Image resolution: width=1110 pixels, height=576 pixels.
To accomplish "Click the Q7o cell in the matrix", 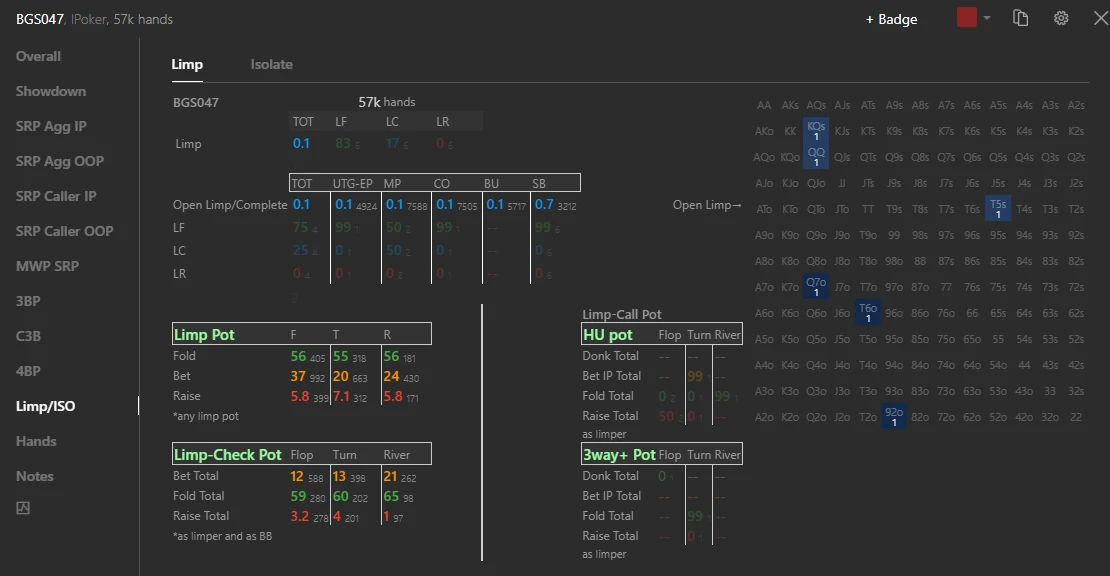I will (816, 287).
